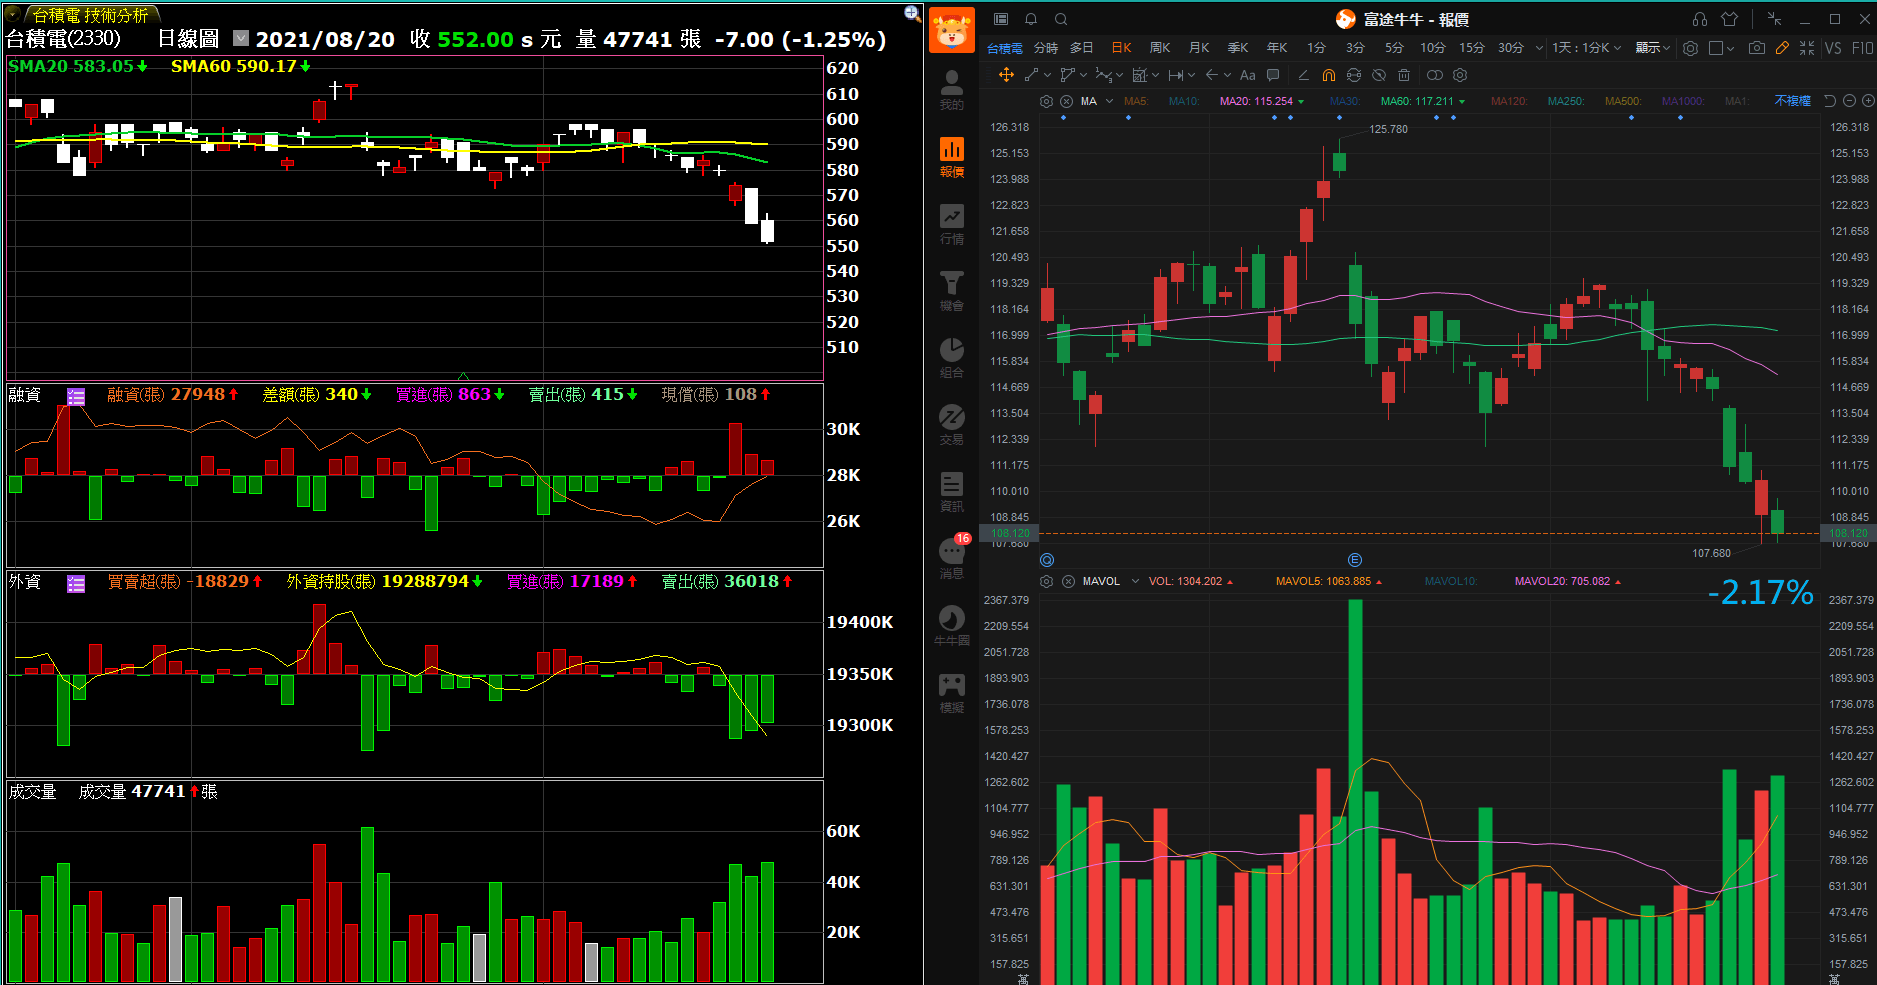Open the skin theme shirt icon
Screen dimensions: 1877x985
[1730, 19]
